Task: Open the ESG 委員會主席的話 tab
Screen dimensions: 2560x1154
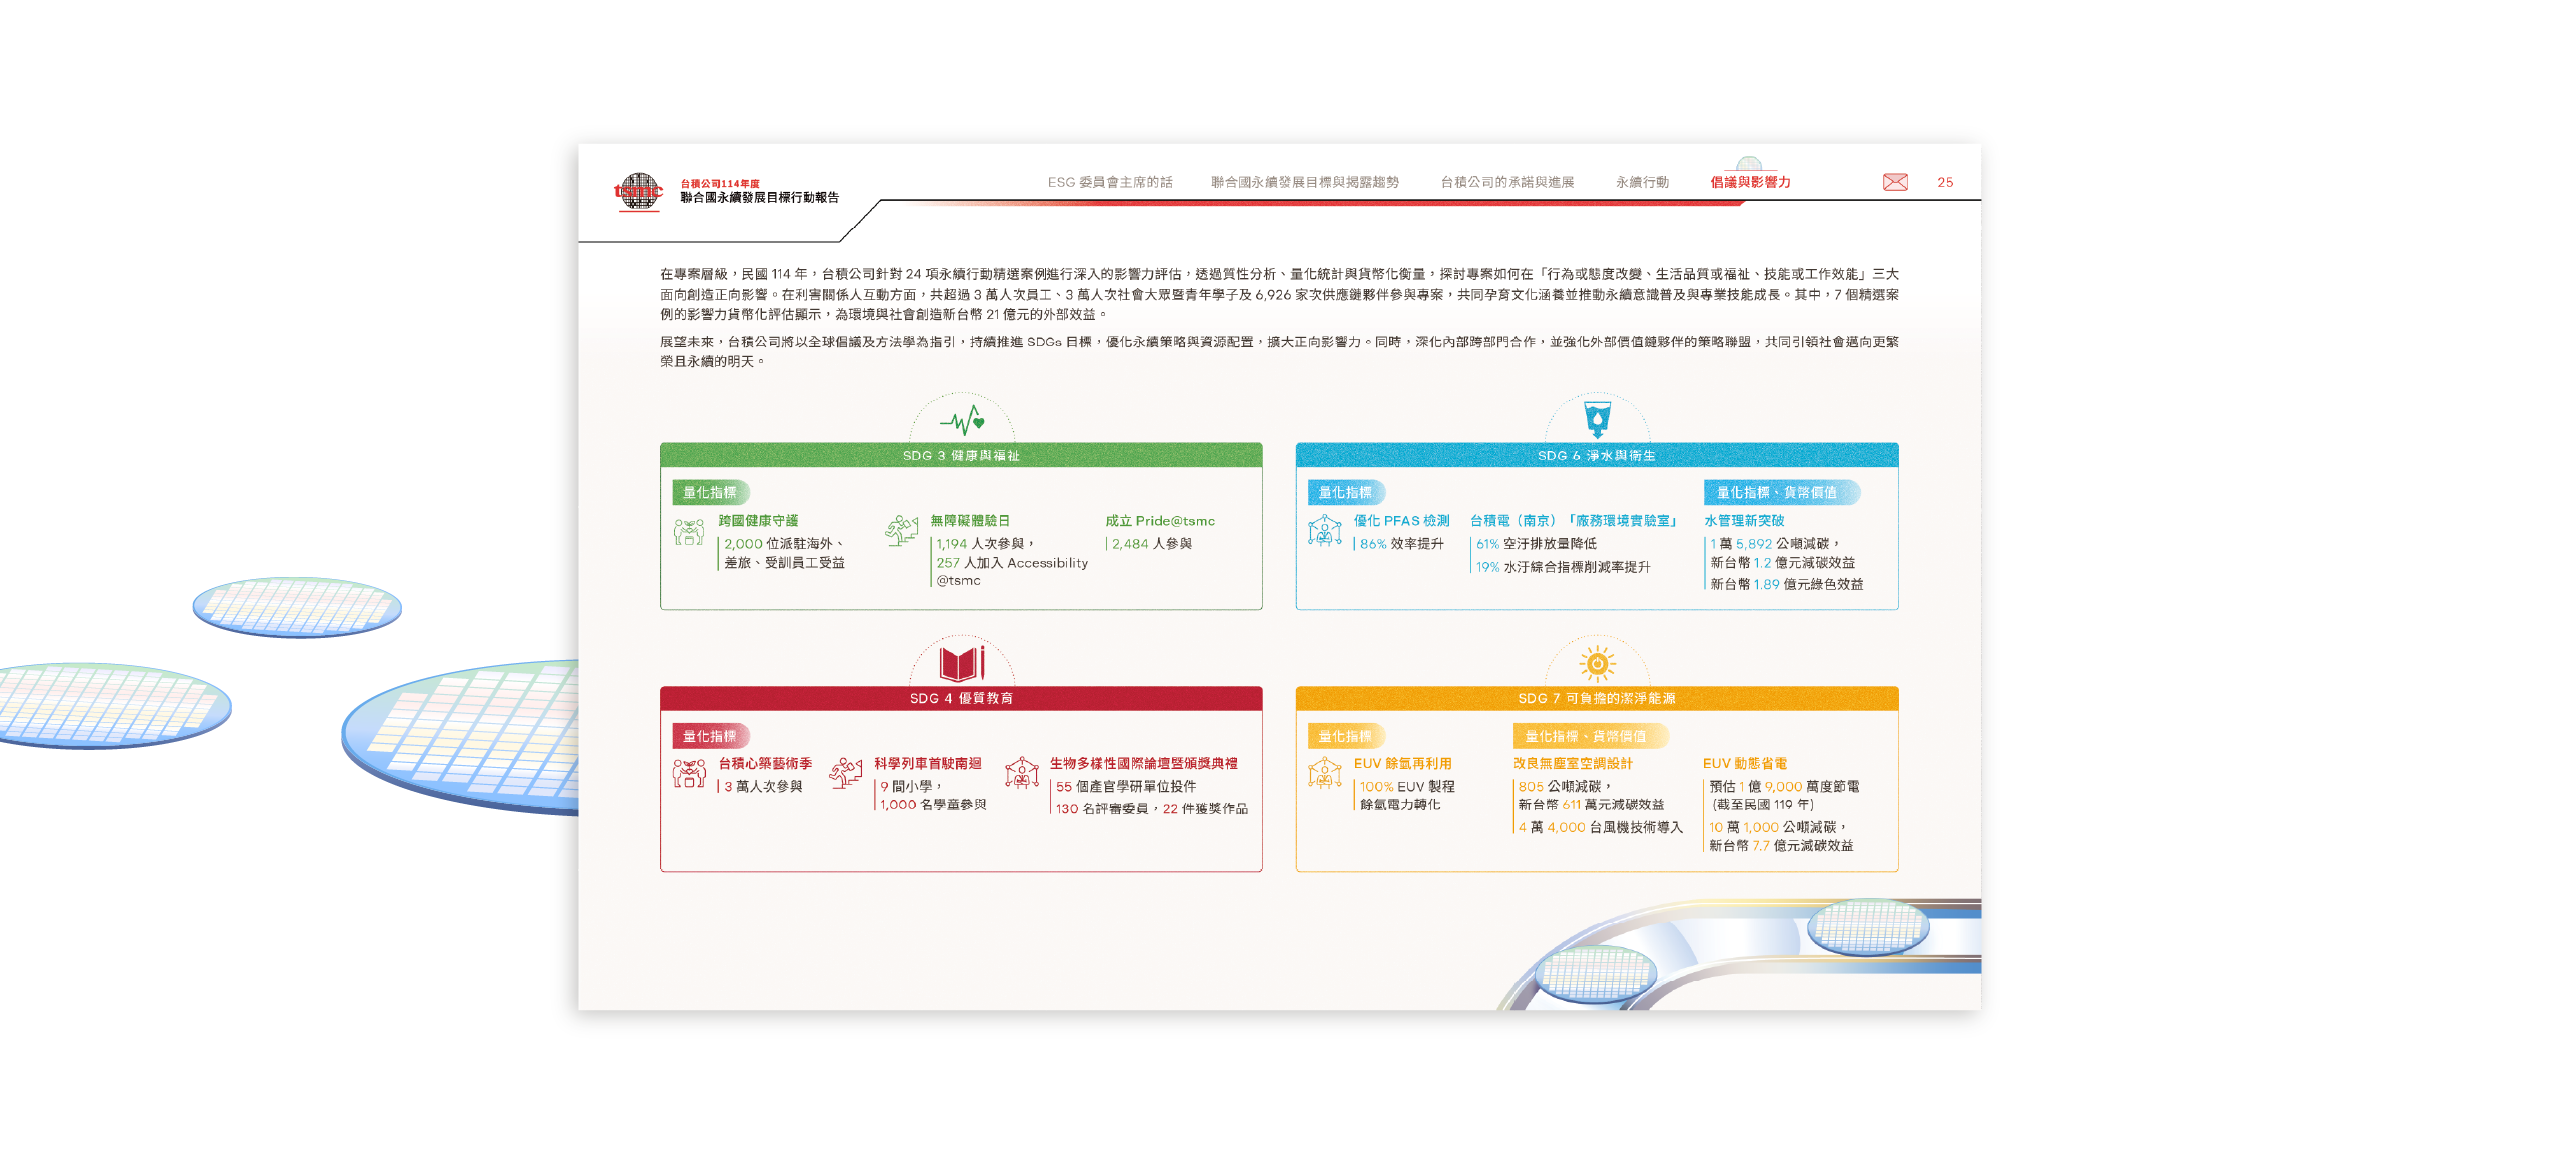Action: (1110, 182)
